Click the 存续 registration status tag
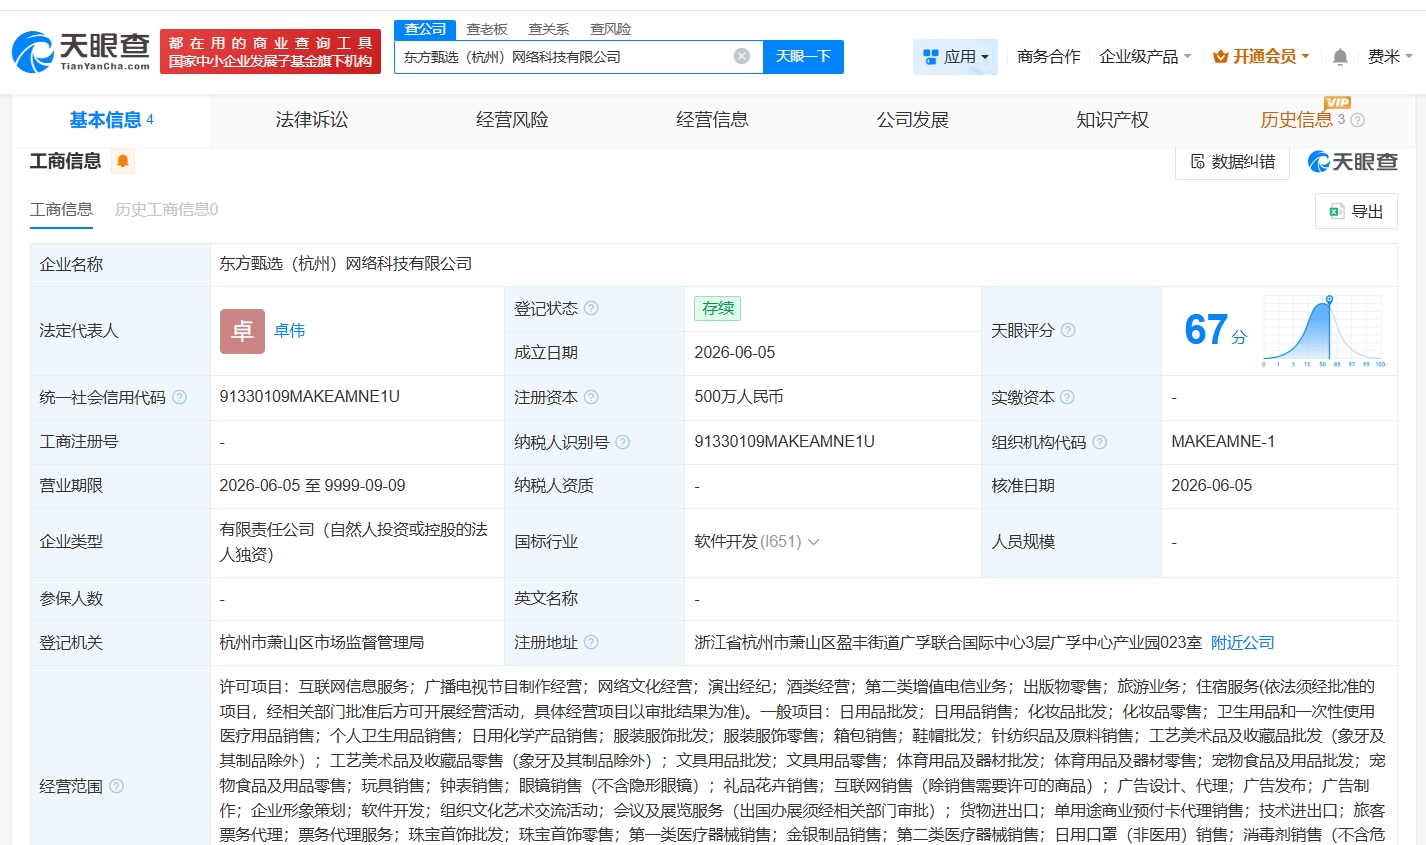 tap(717, 308)
